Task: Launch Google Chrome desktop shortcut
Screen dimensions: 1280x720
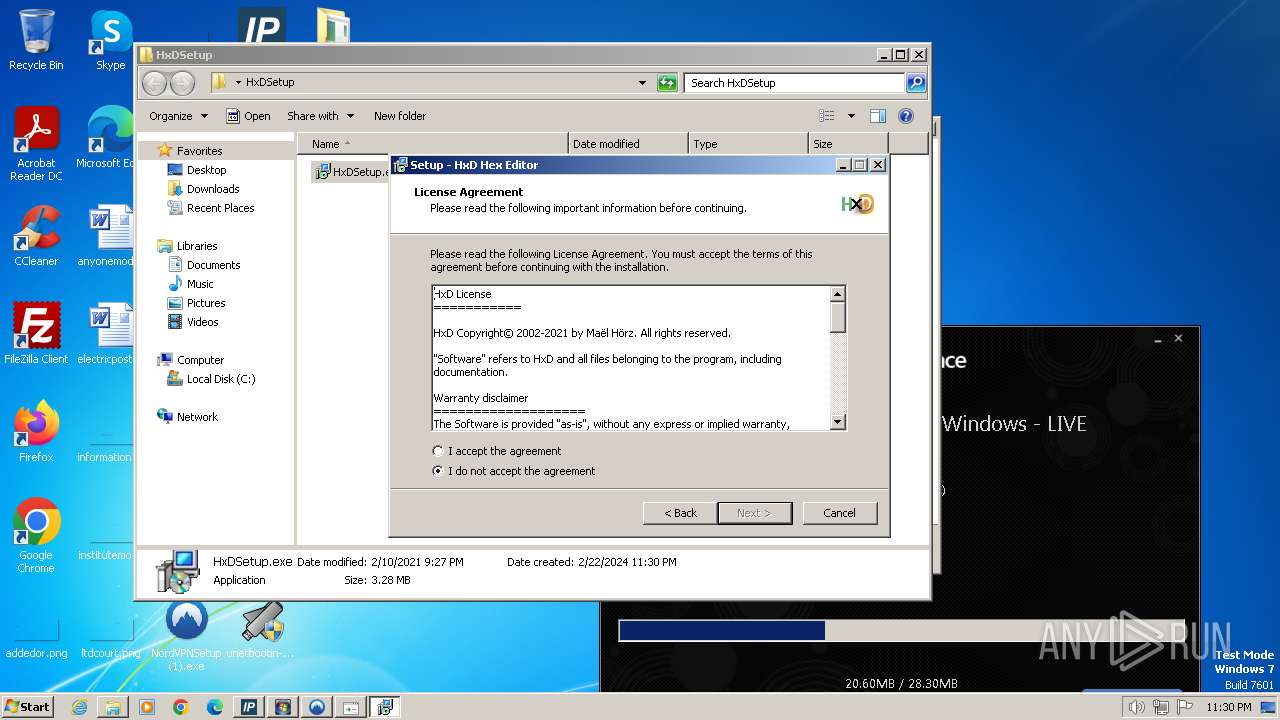Action: coord(36,535)
